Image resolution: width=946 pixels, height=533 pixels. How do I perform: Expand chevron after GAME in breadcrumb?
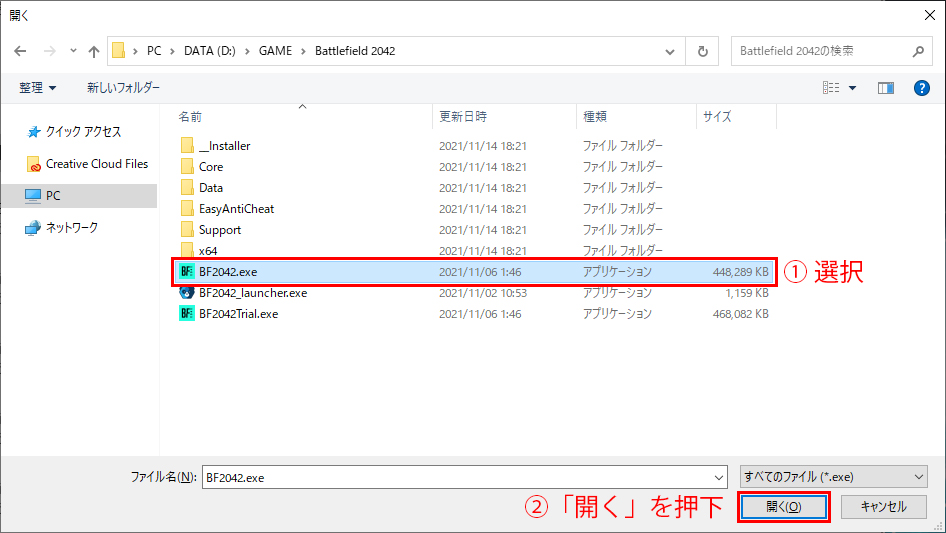(x=303, y=51)
